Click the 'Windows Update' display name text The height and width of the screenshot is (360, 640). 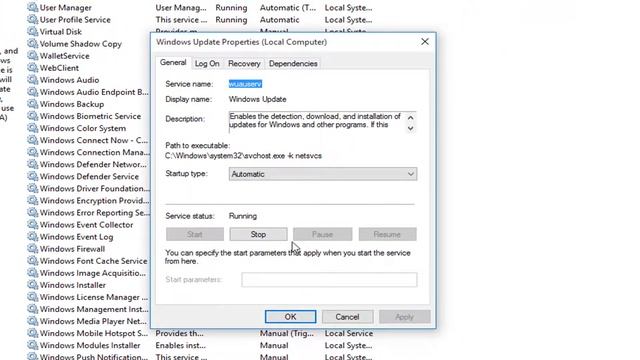click(x=258, y=99)
